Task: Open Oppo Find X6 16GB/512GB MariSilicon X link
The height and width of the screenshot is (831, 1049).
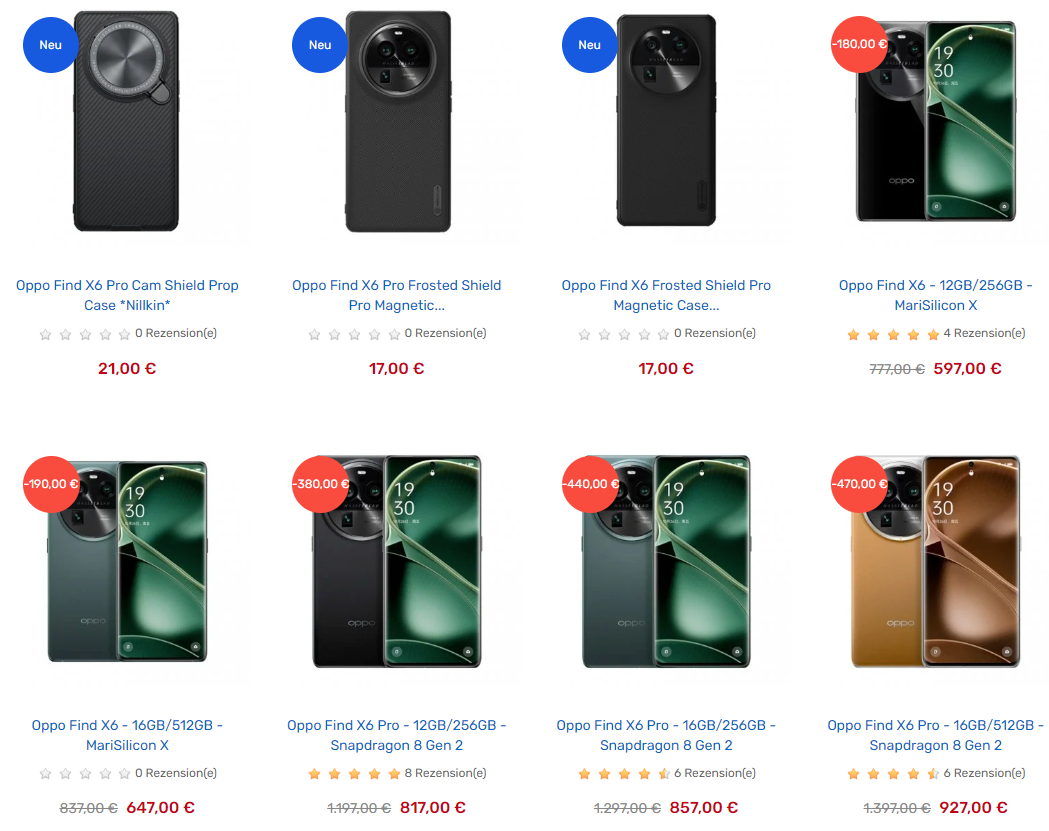Action: tap(127, 735)
